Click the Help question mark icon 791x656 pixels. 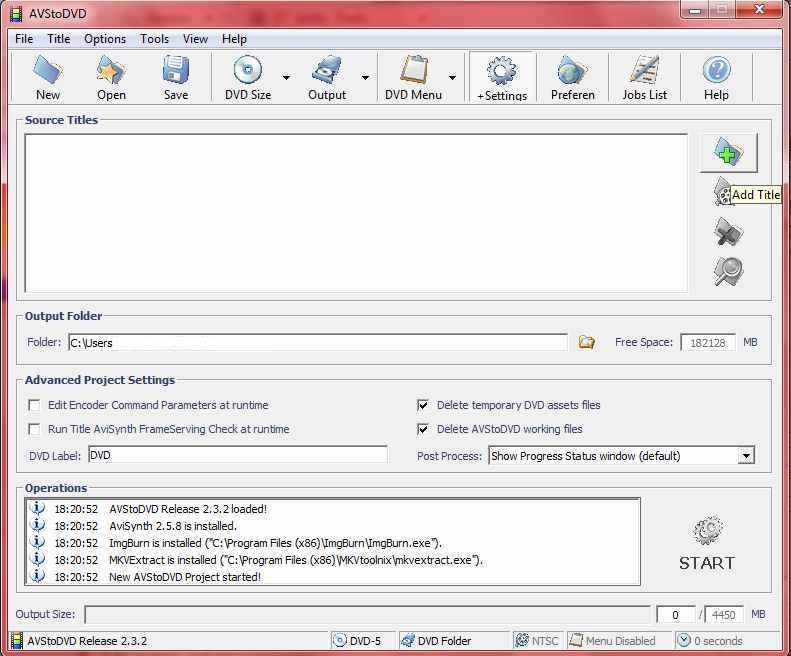point(716,70)
